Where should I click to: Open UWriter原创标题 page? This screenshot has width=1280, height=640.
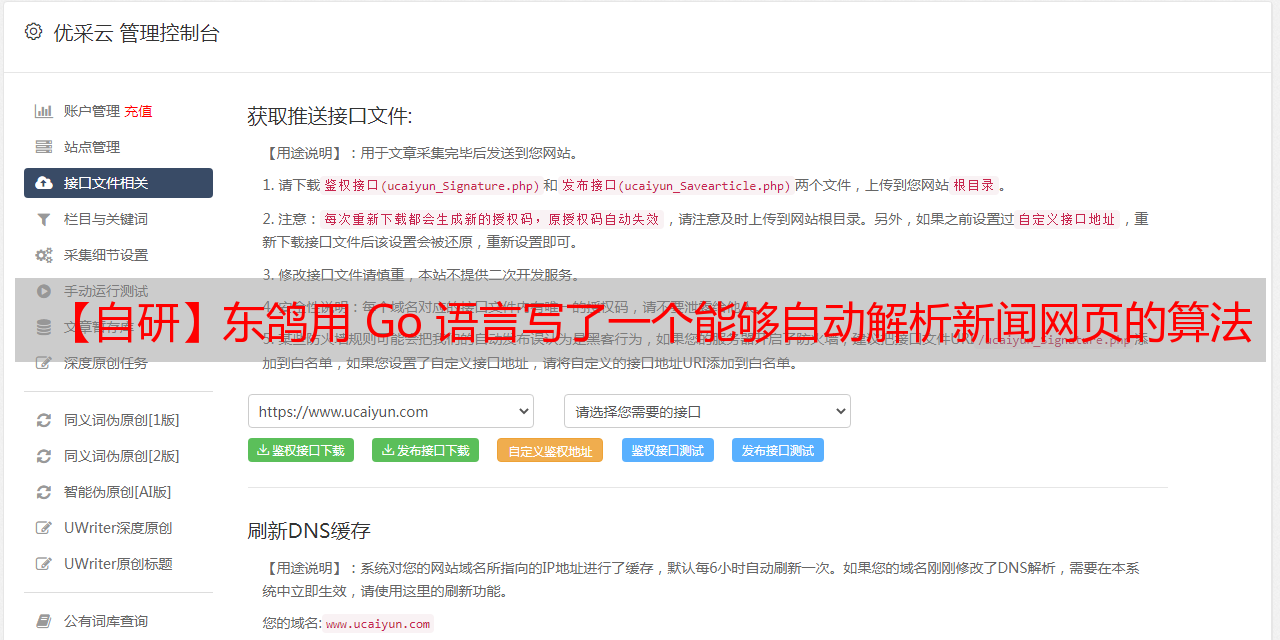118,564
